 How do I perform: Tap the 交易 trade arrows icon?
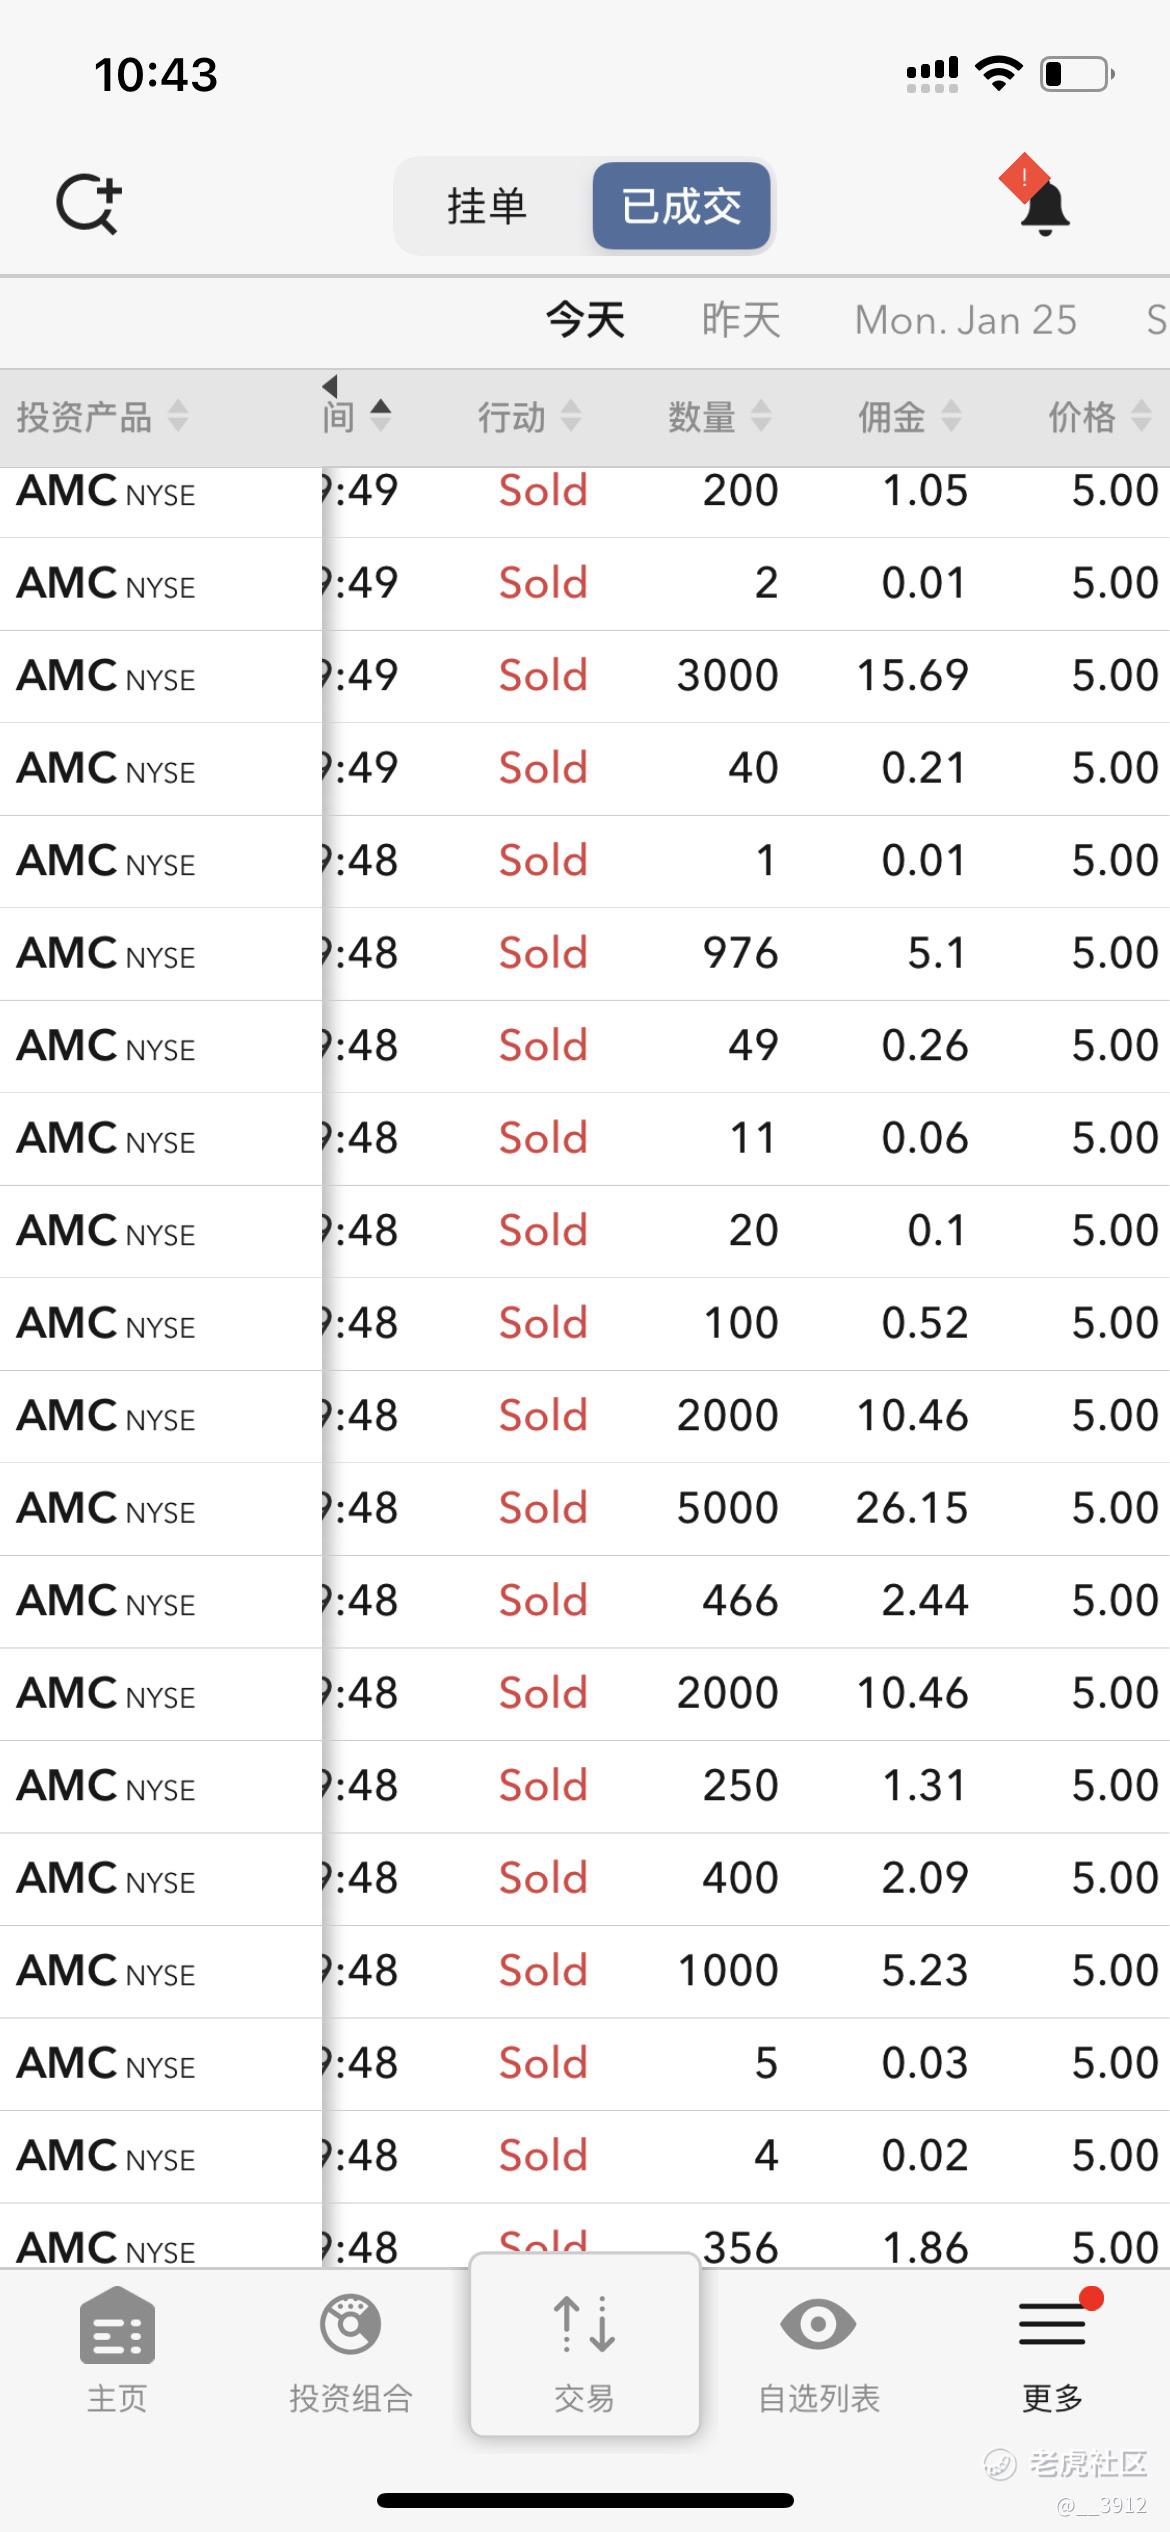pyautogui.click(x=584, y=2324)
